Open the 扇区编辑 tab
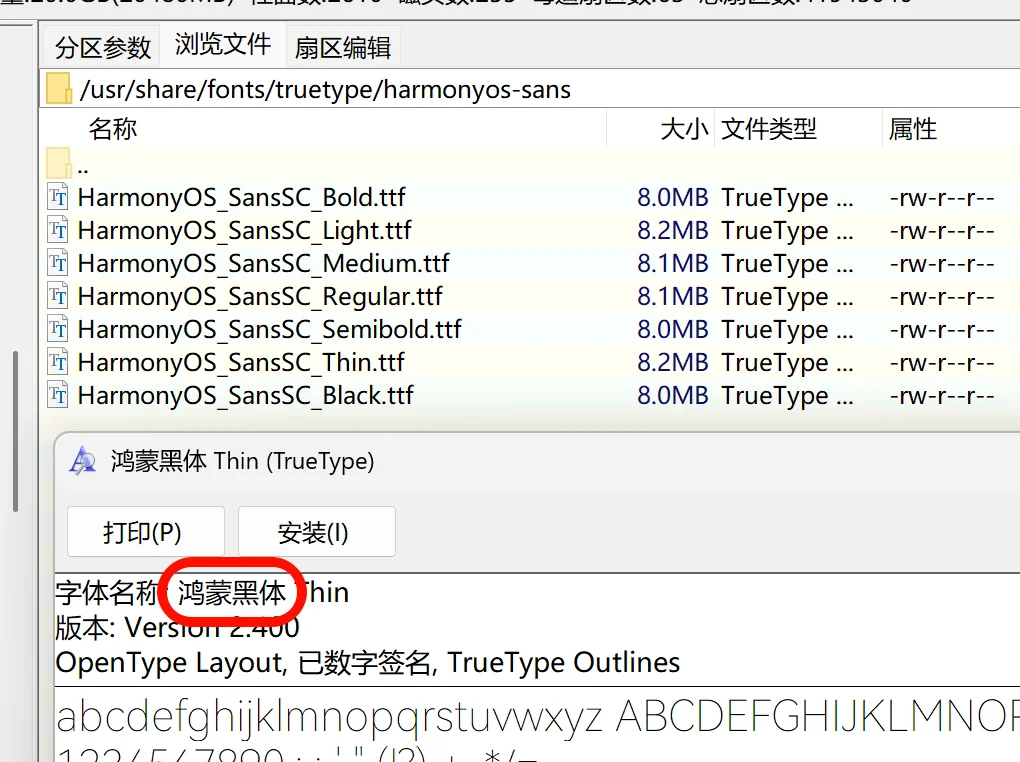The height and width of the screenshot is (762, 1020). [342, 47]
